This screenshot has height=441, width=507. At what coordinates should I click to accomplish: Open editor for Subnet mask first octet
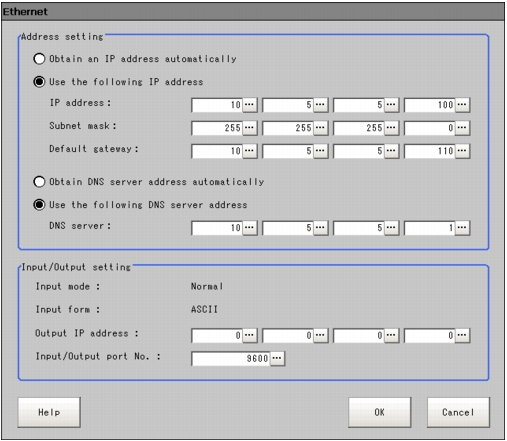pos(249,128)
